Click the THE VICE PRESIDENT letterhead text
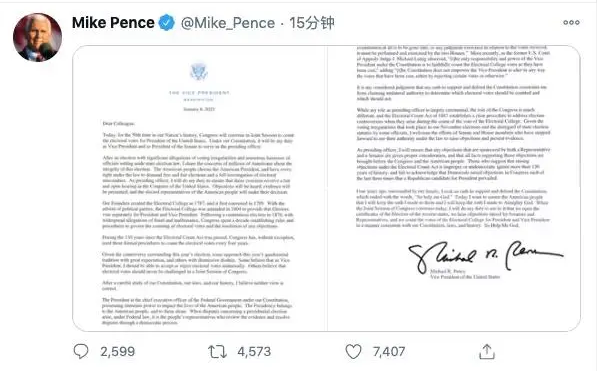The height and width of the screenshot is (371, 597). 199,93
